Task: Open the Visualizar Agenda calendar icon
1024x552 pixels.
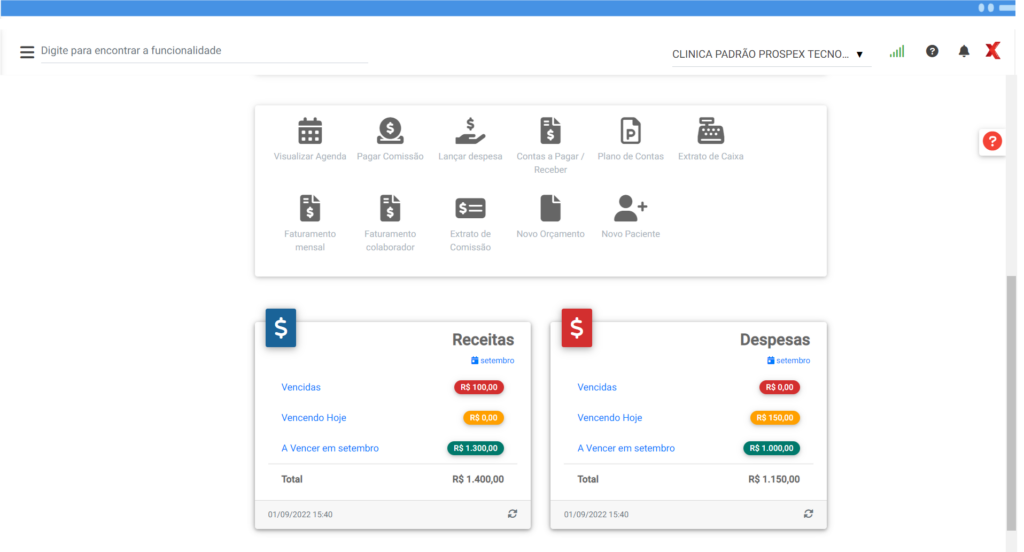Action: [x=310, y=131]
